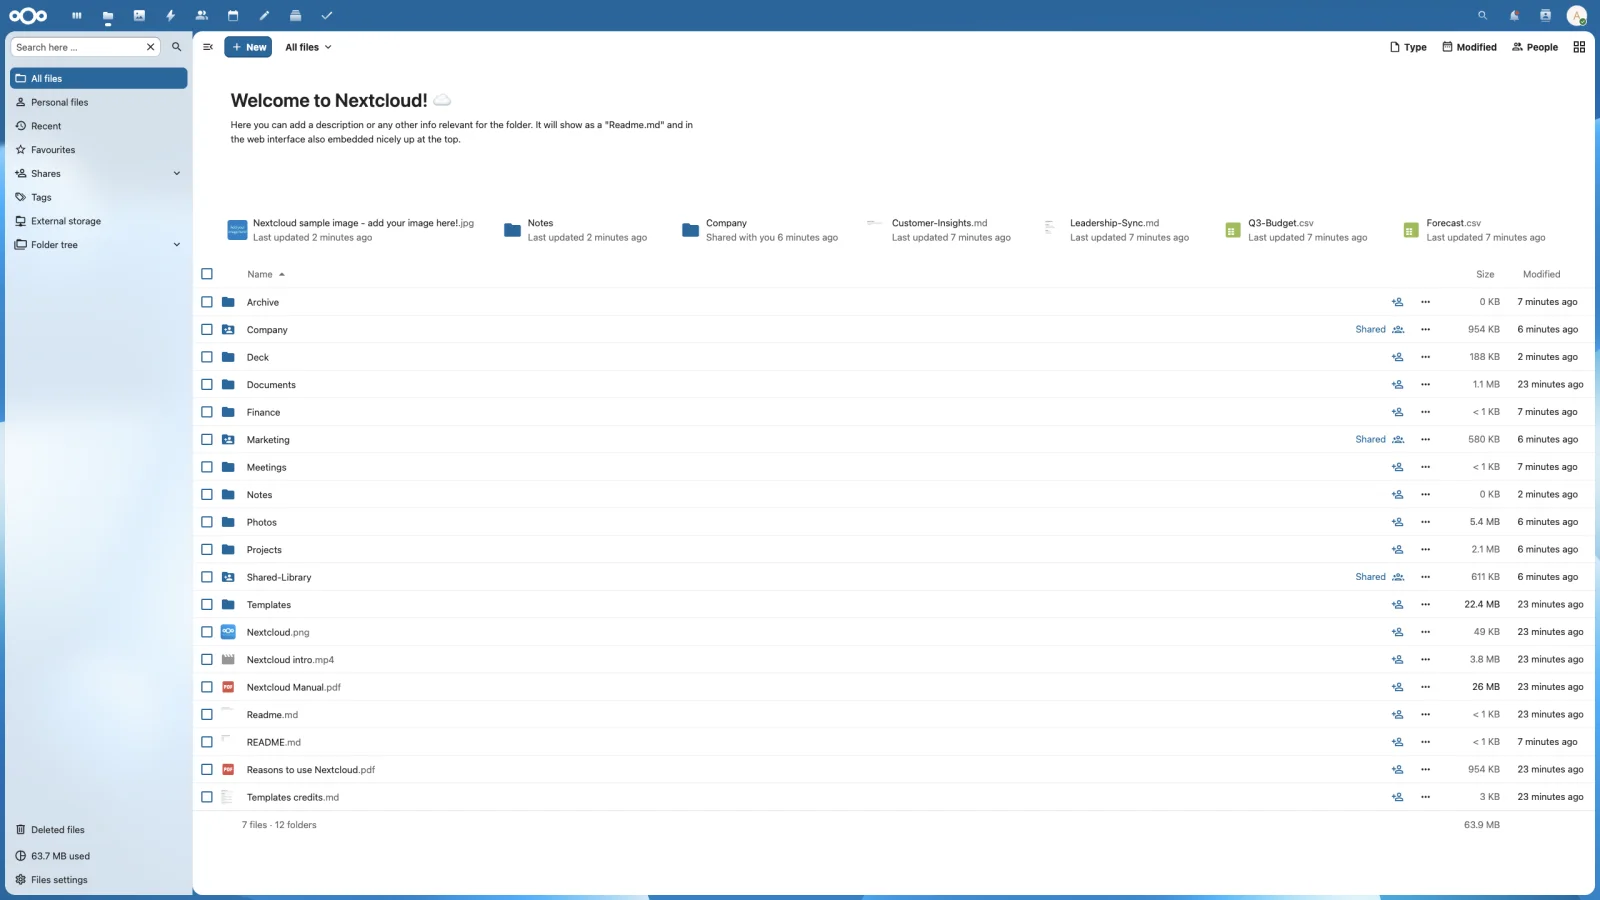Click share icon for Photos folder
The width and height of the screenshot is (1600, 900).
pos(1397,522)
